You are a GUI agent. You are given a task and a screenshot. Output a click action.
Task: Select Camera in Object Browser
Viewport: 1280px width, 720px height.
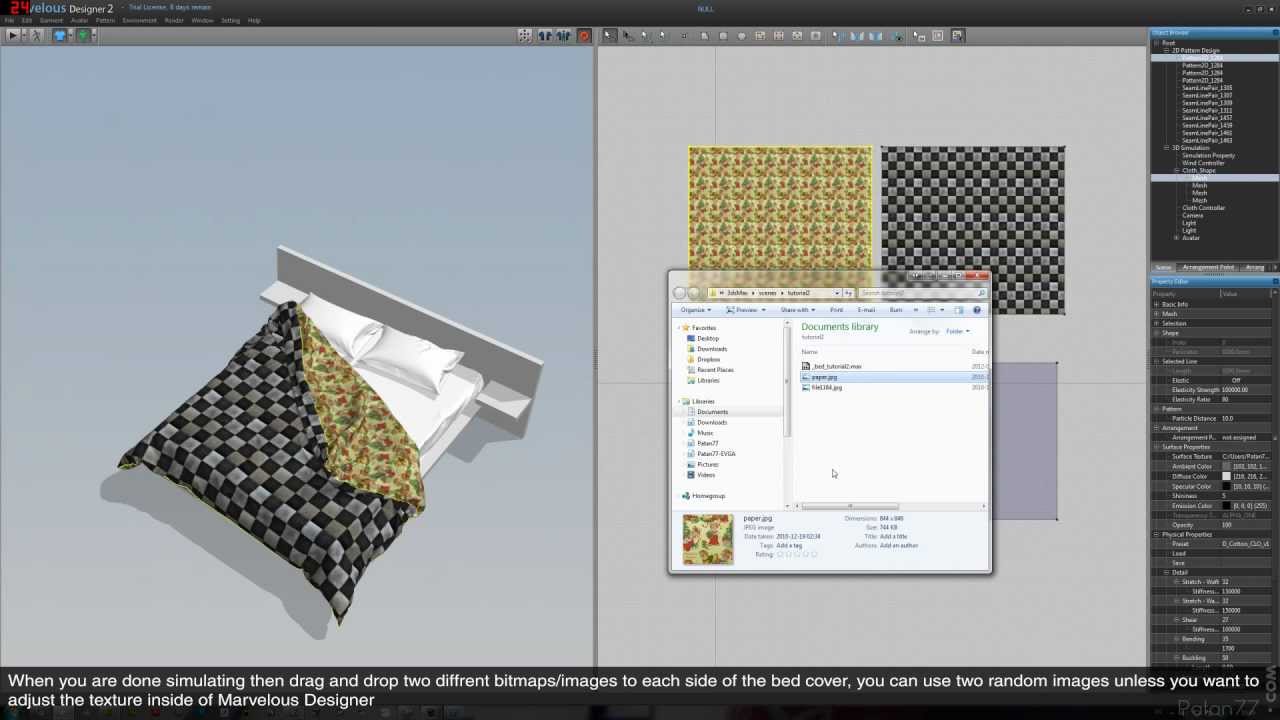tap(1192, 215)
